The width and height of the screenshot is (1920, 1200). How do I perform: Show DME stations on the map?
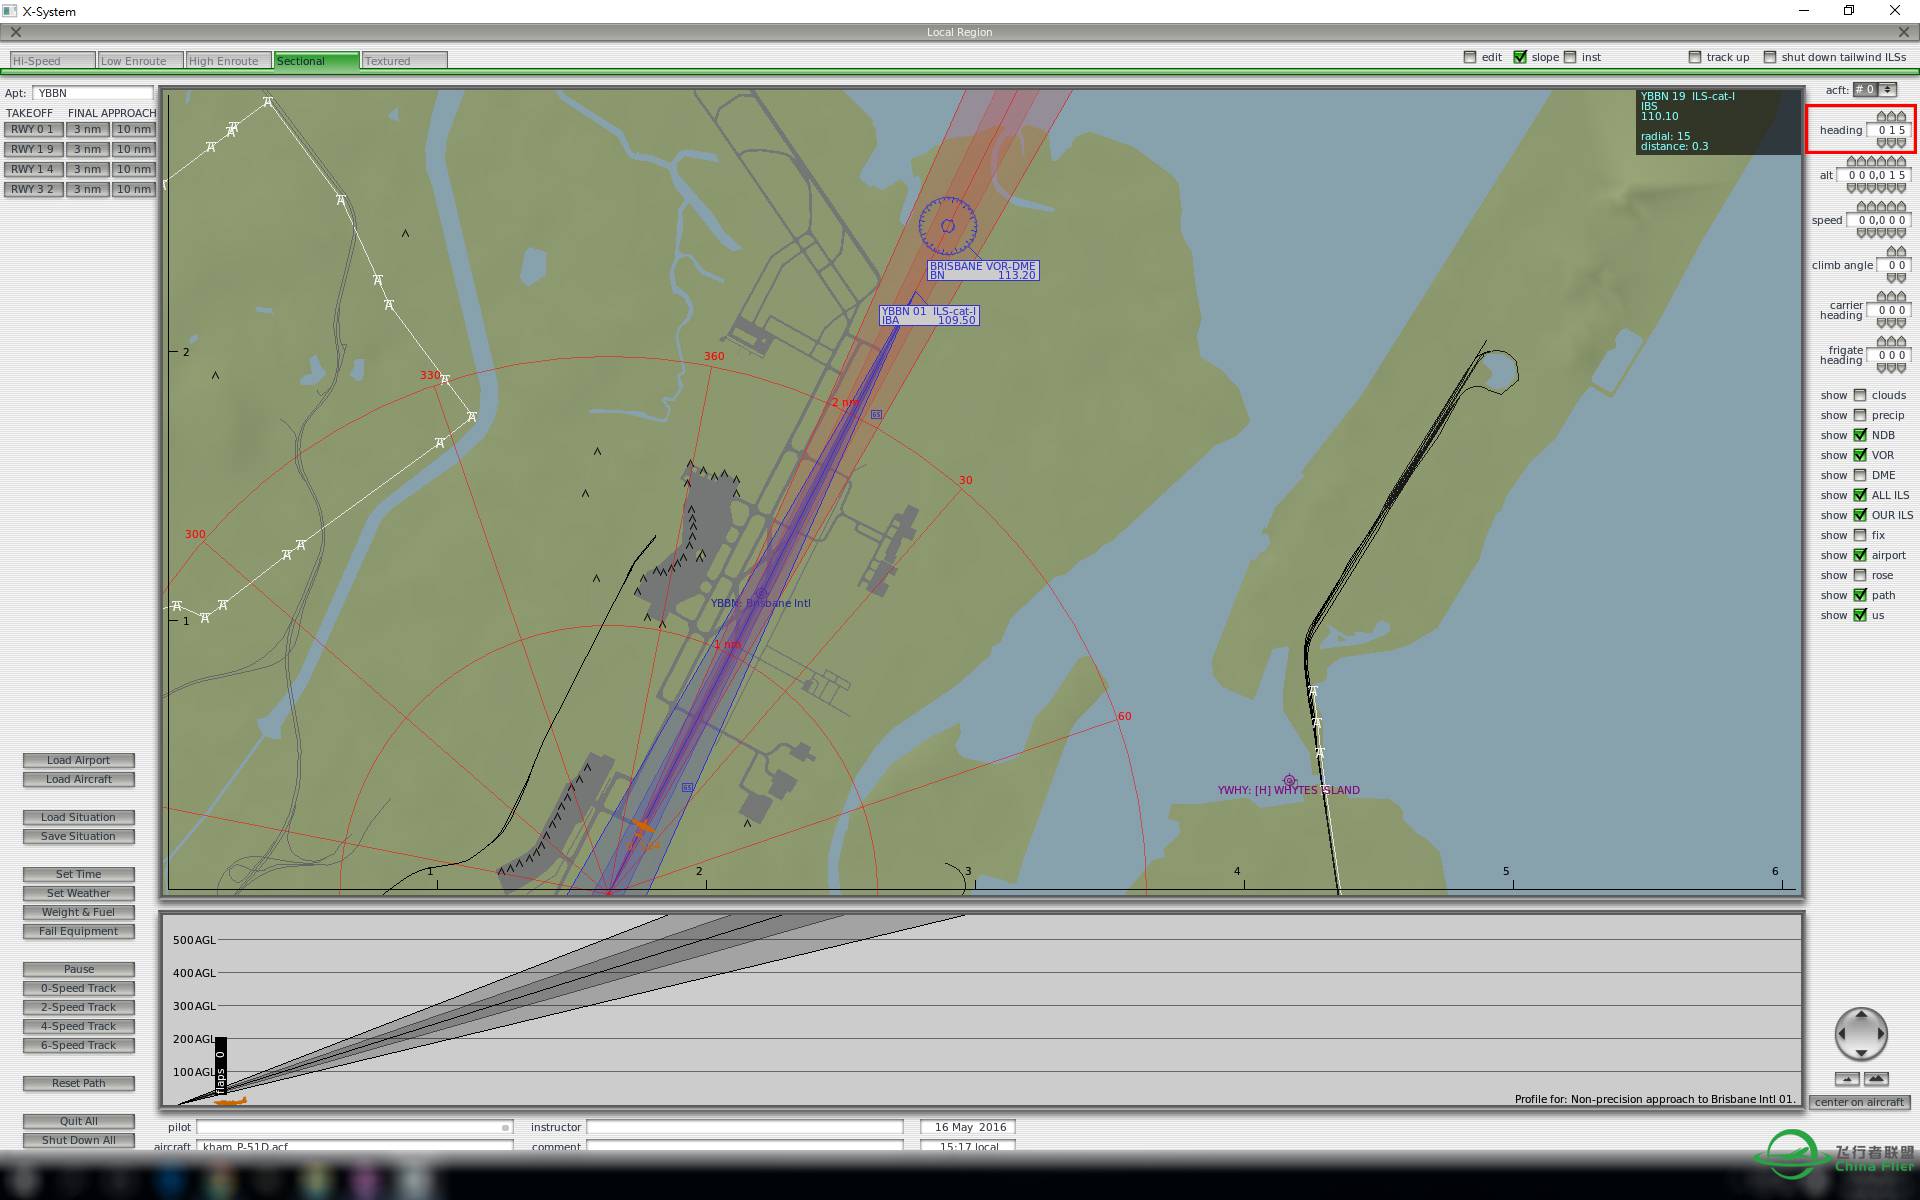(1860, 475)
